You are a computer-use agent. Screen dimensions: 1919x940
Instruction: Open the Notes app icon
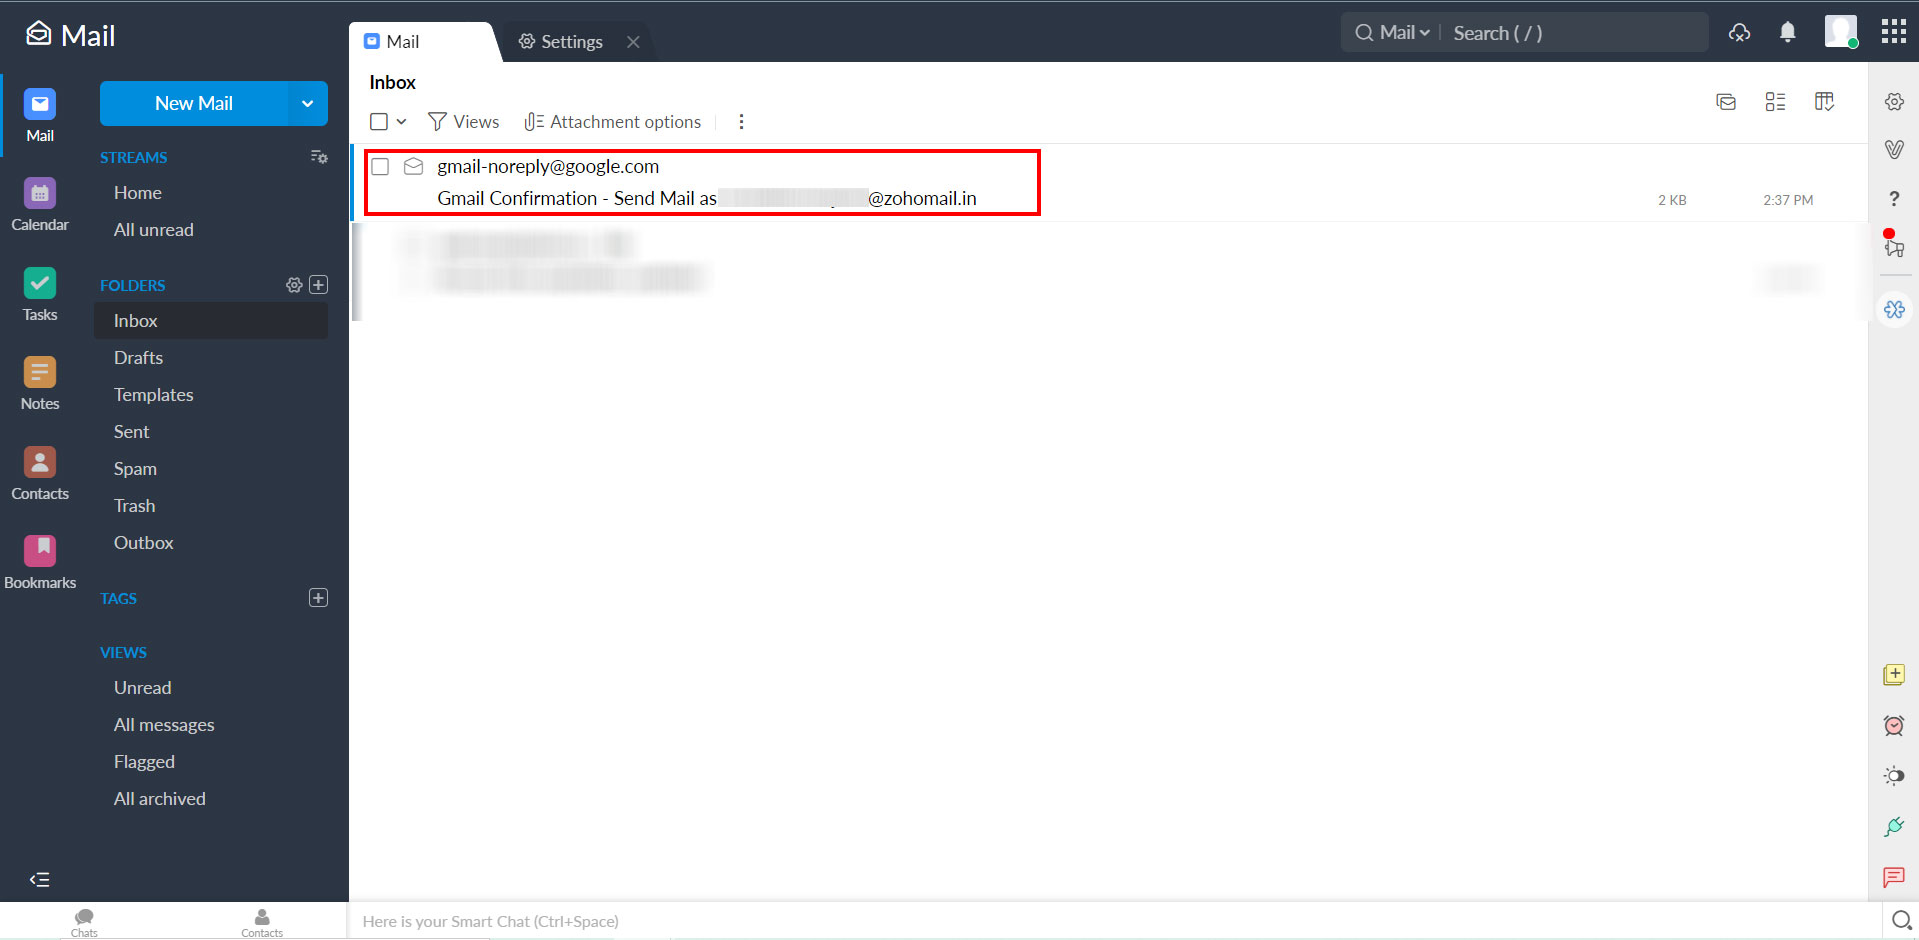click(39, 381)
